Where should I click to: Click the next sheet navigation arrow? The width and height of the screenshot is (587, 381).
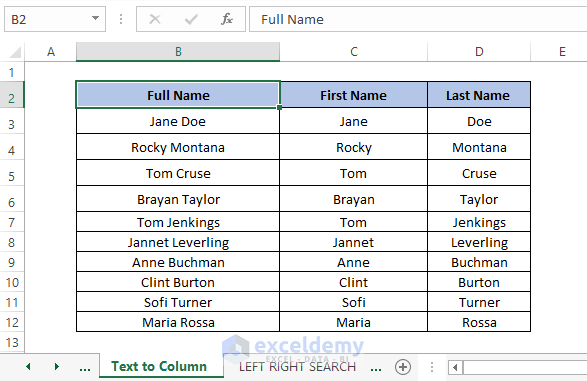(57, 366)
